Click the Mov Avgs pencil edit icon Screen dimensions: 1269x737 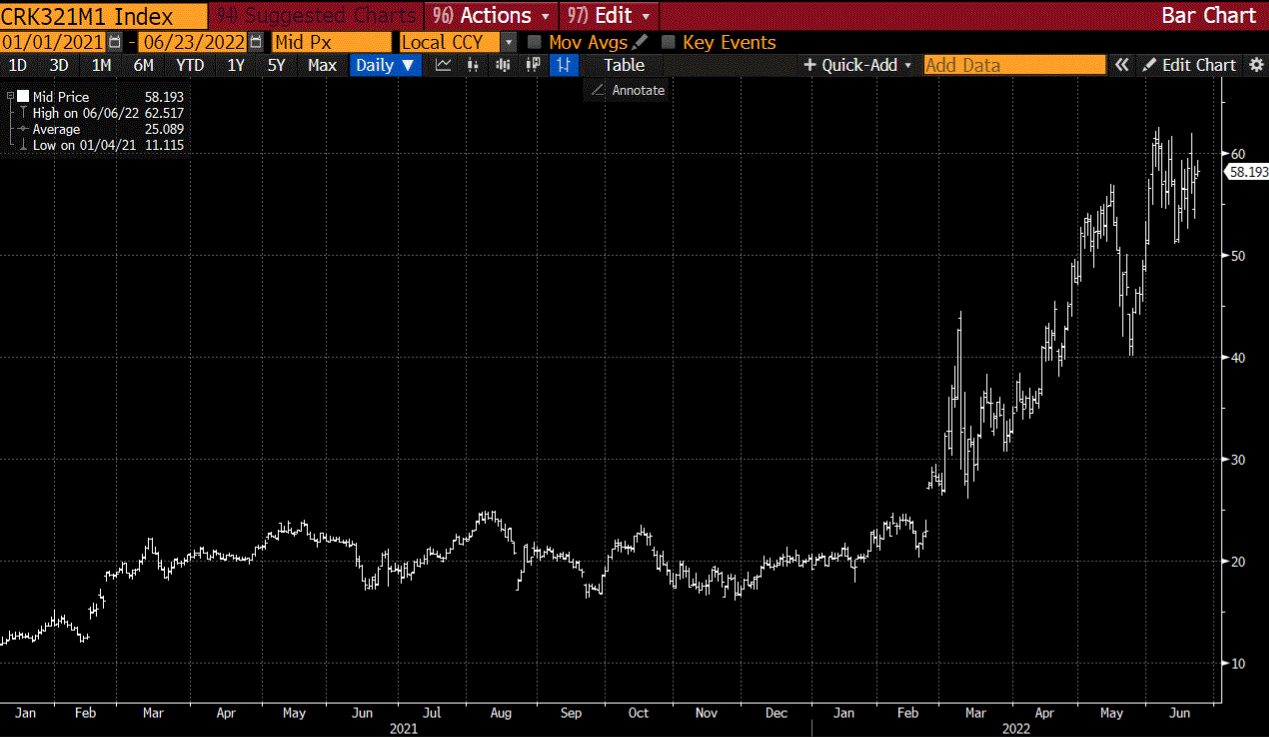point(641,42)
